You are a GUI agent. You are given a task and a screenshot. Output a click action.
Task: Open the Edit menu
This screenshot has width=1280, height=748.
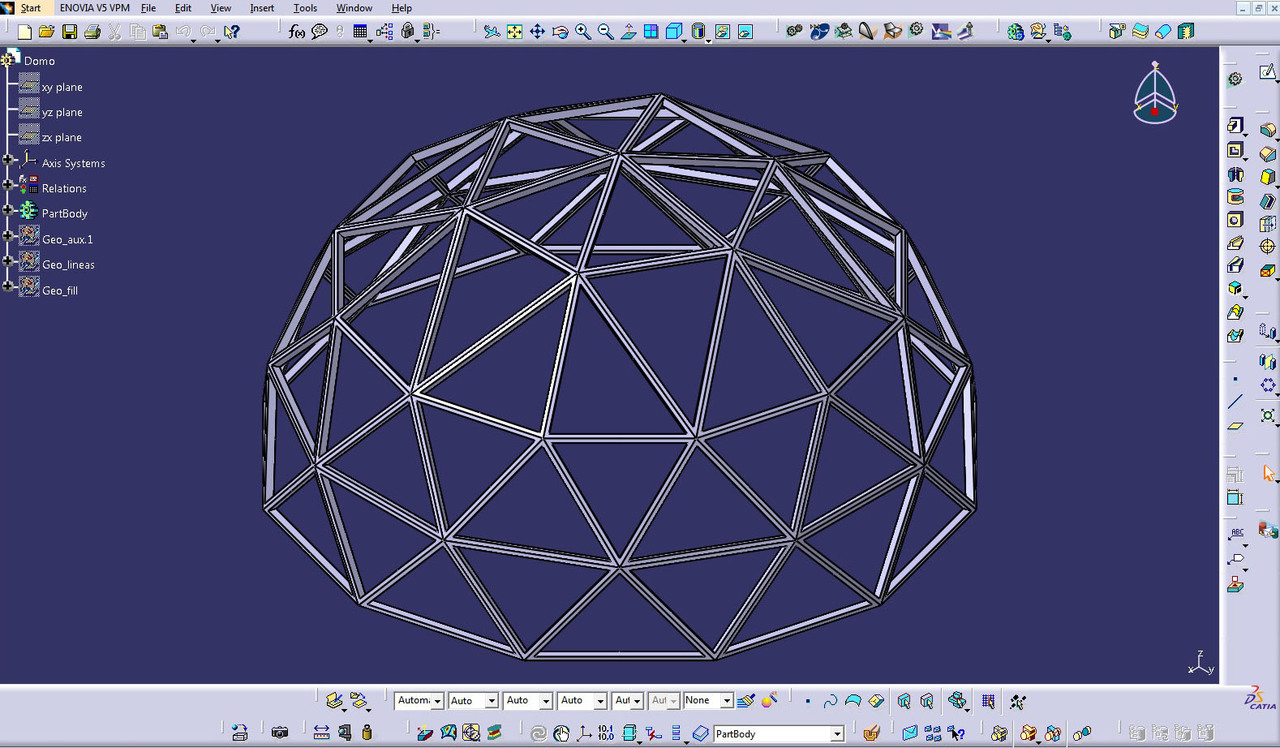coord(183,8)
